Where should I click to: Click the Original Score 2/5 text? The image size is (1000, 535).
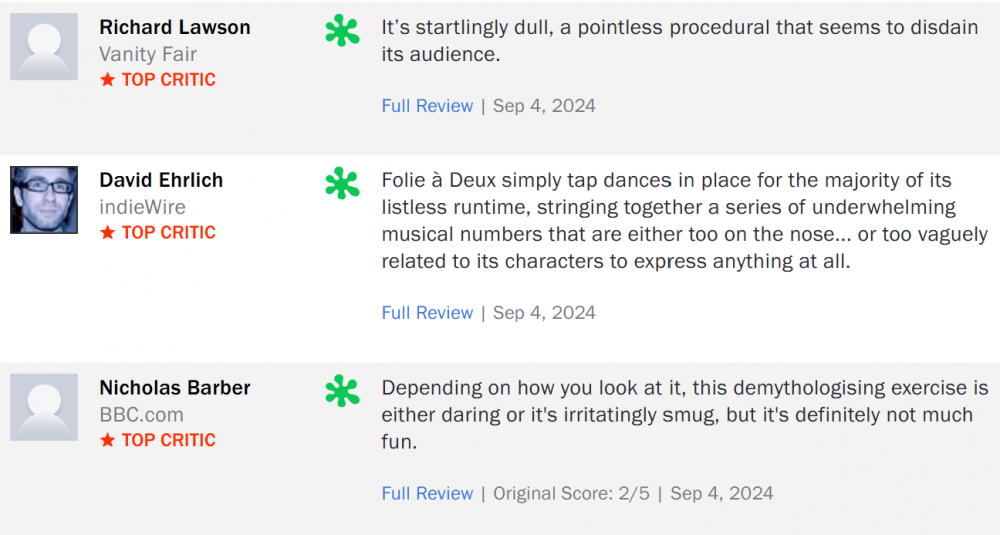point(571,494)
